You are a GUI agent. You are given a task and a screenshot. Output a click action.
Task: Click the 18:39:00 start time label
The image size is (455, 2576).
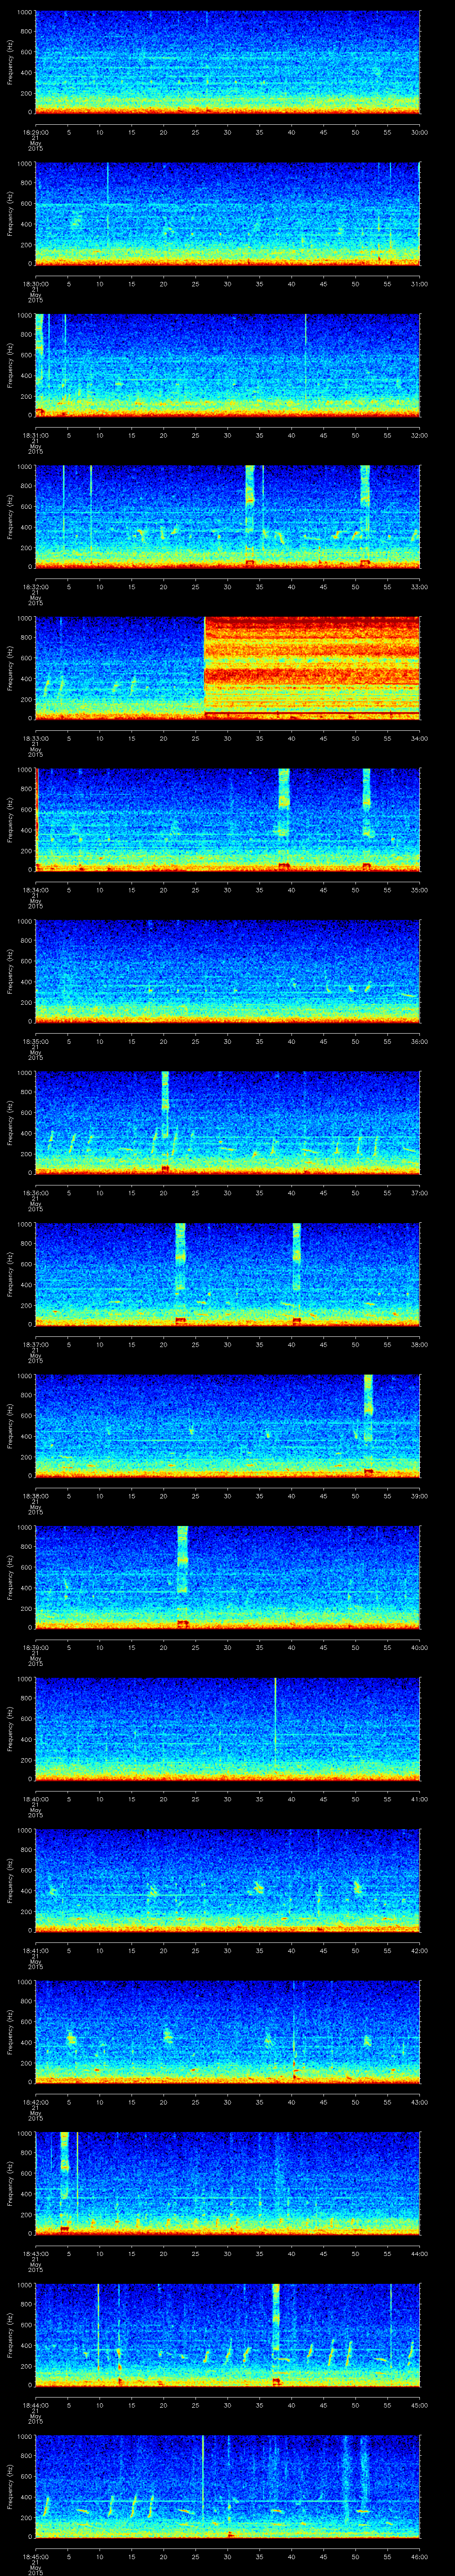[x=35, y=1648]
